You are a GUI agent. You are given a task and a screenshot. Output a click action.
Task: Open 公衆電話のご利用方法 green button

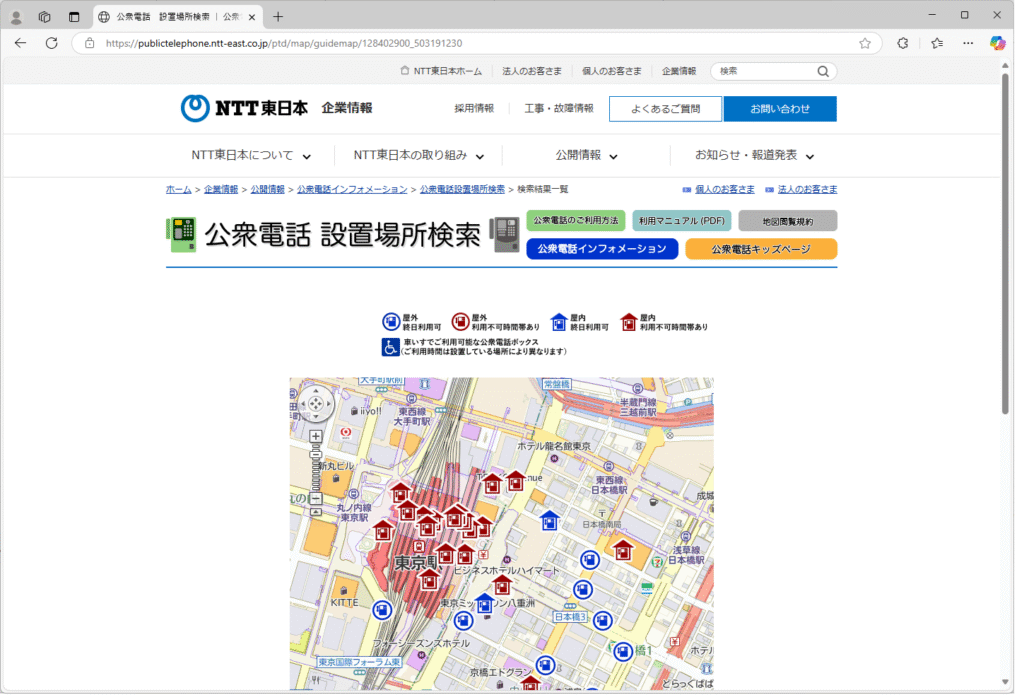(x=575, y=221)
